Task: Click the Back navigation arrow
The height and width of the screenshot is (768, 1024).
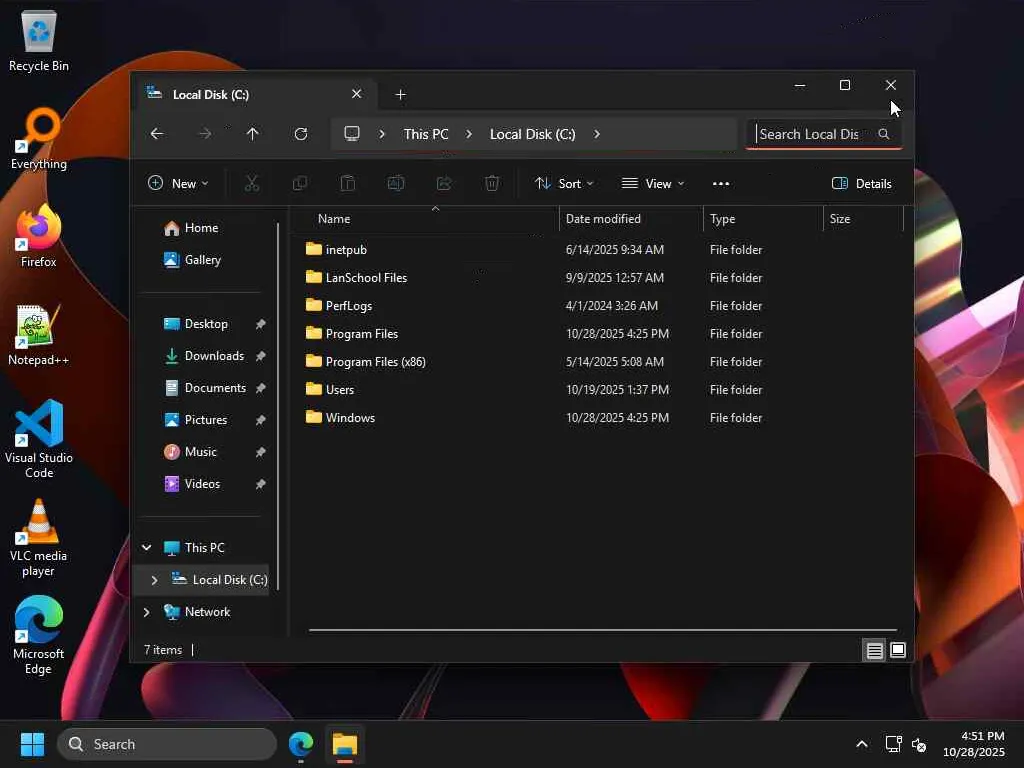Action: 157,134
